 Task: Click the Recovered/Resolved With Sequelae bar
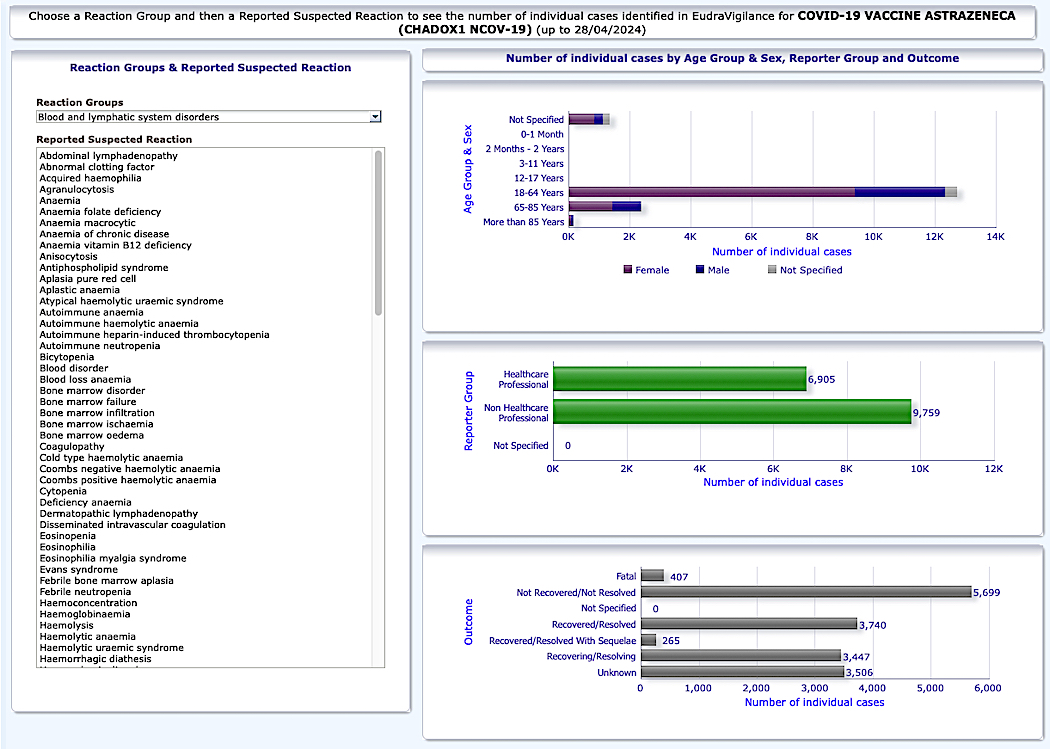pos(648,641)
